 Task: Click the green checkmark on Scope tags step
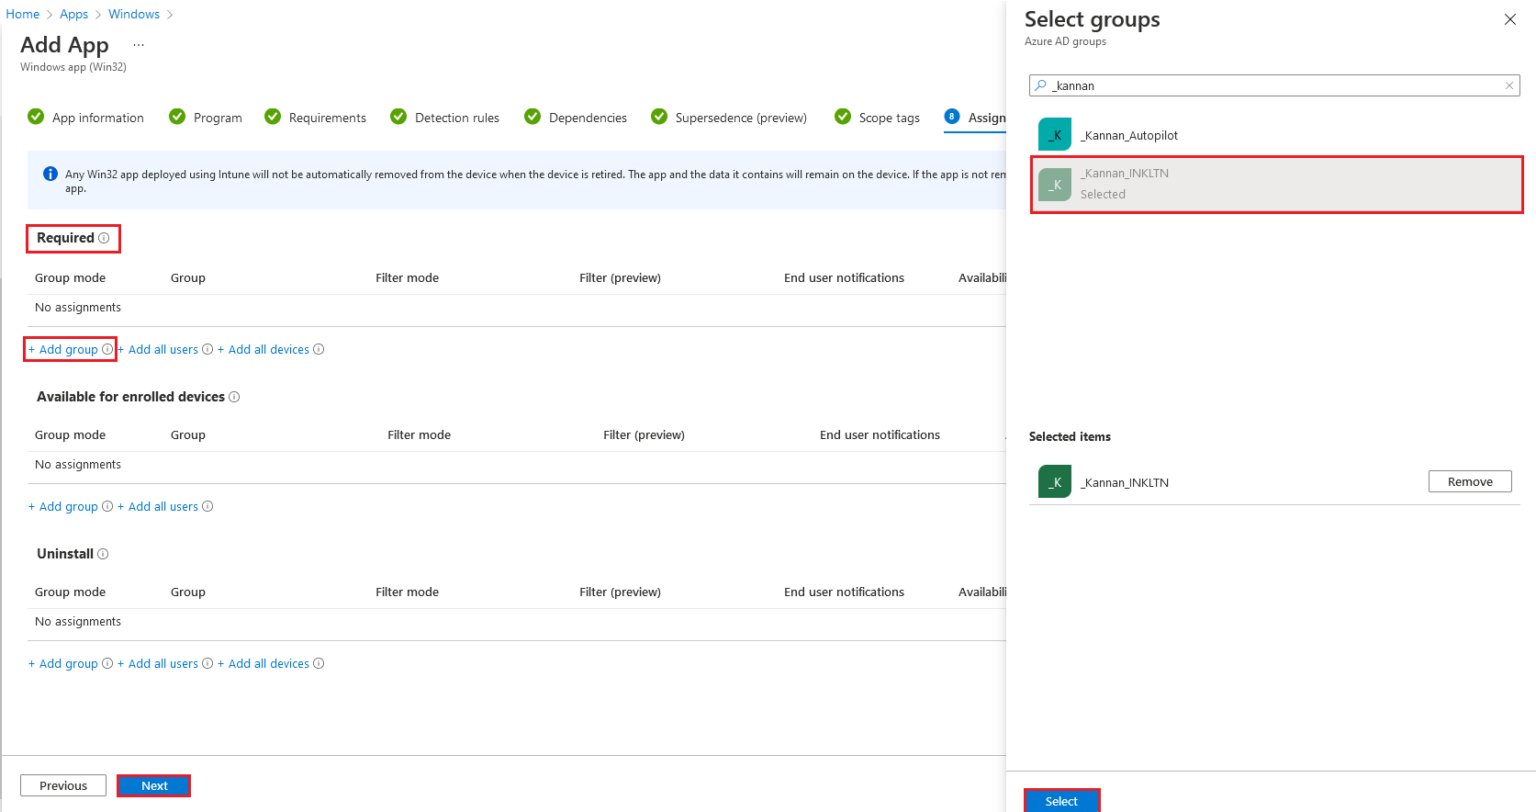pyautogui.click(x=841, y=117)
